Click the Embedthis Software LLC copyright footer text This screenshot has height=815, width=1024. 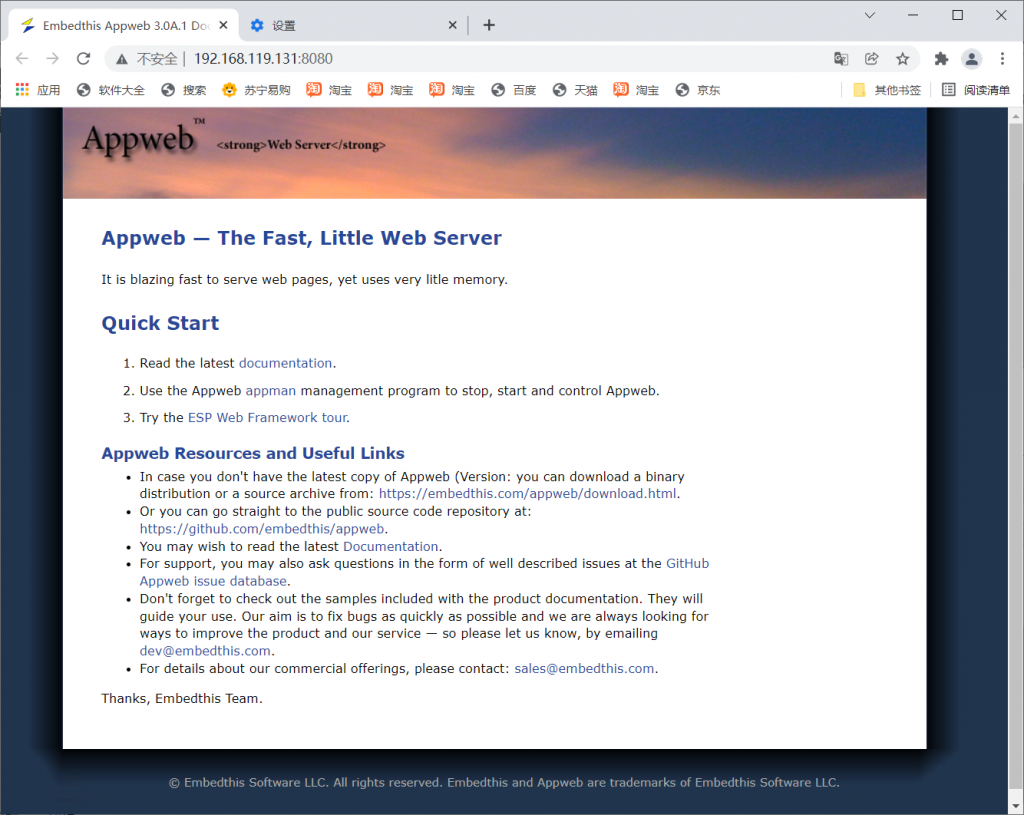(x=504, y=782)
